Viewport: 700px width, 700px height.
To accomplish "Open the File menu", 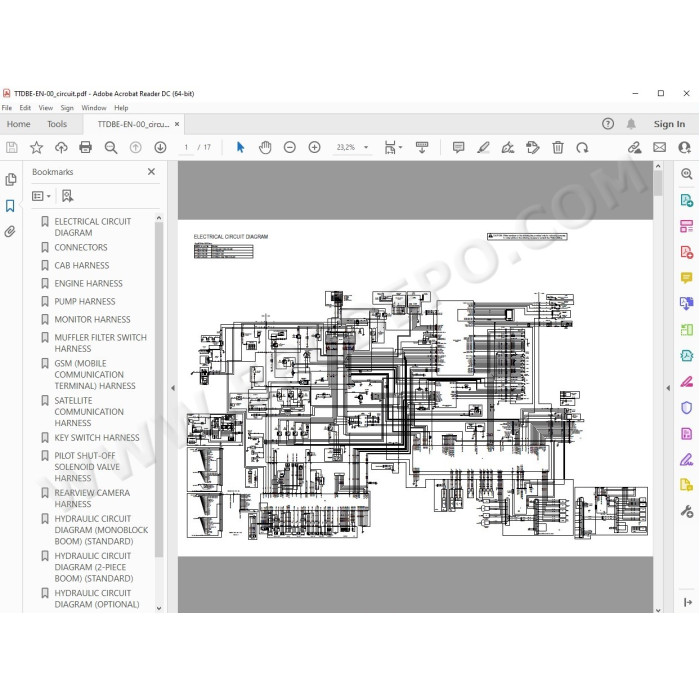I will (7, 108).
